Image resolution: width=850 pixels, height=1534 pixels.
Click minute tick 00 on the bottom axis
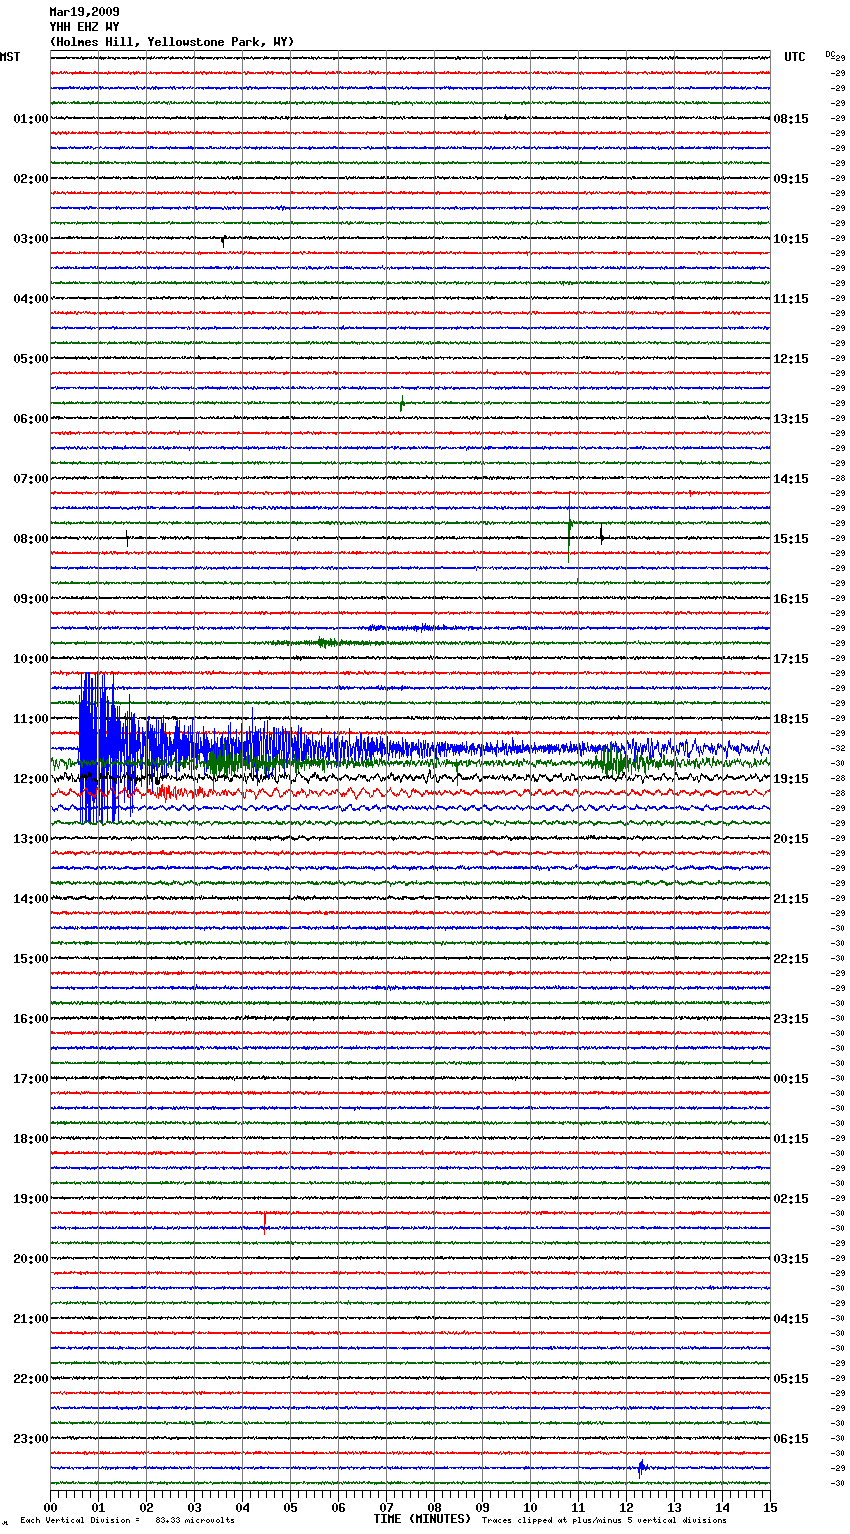coord(50,1507)
